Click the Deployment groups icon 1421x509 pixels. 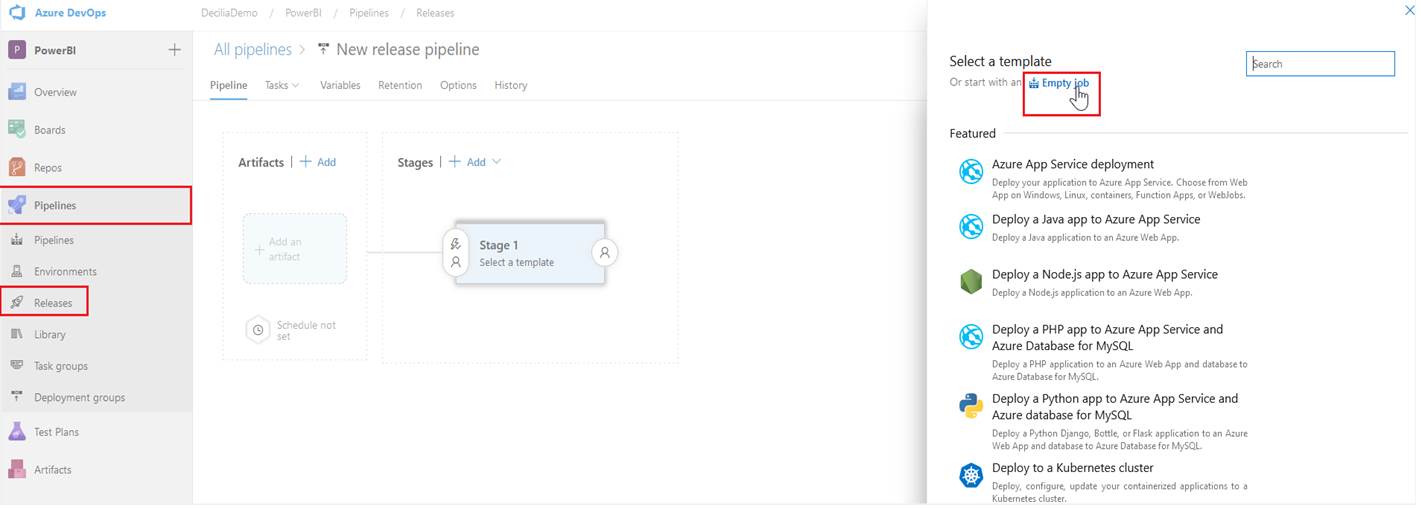(16, 397)
